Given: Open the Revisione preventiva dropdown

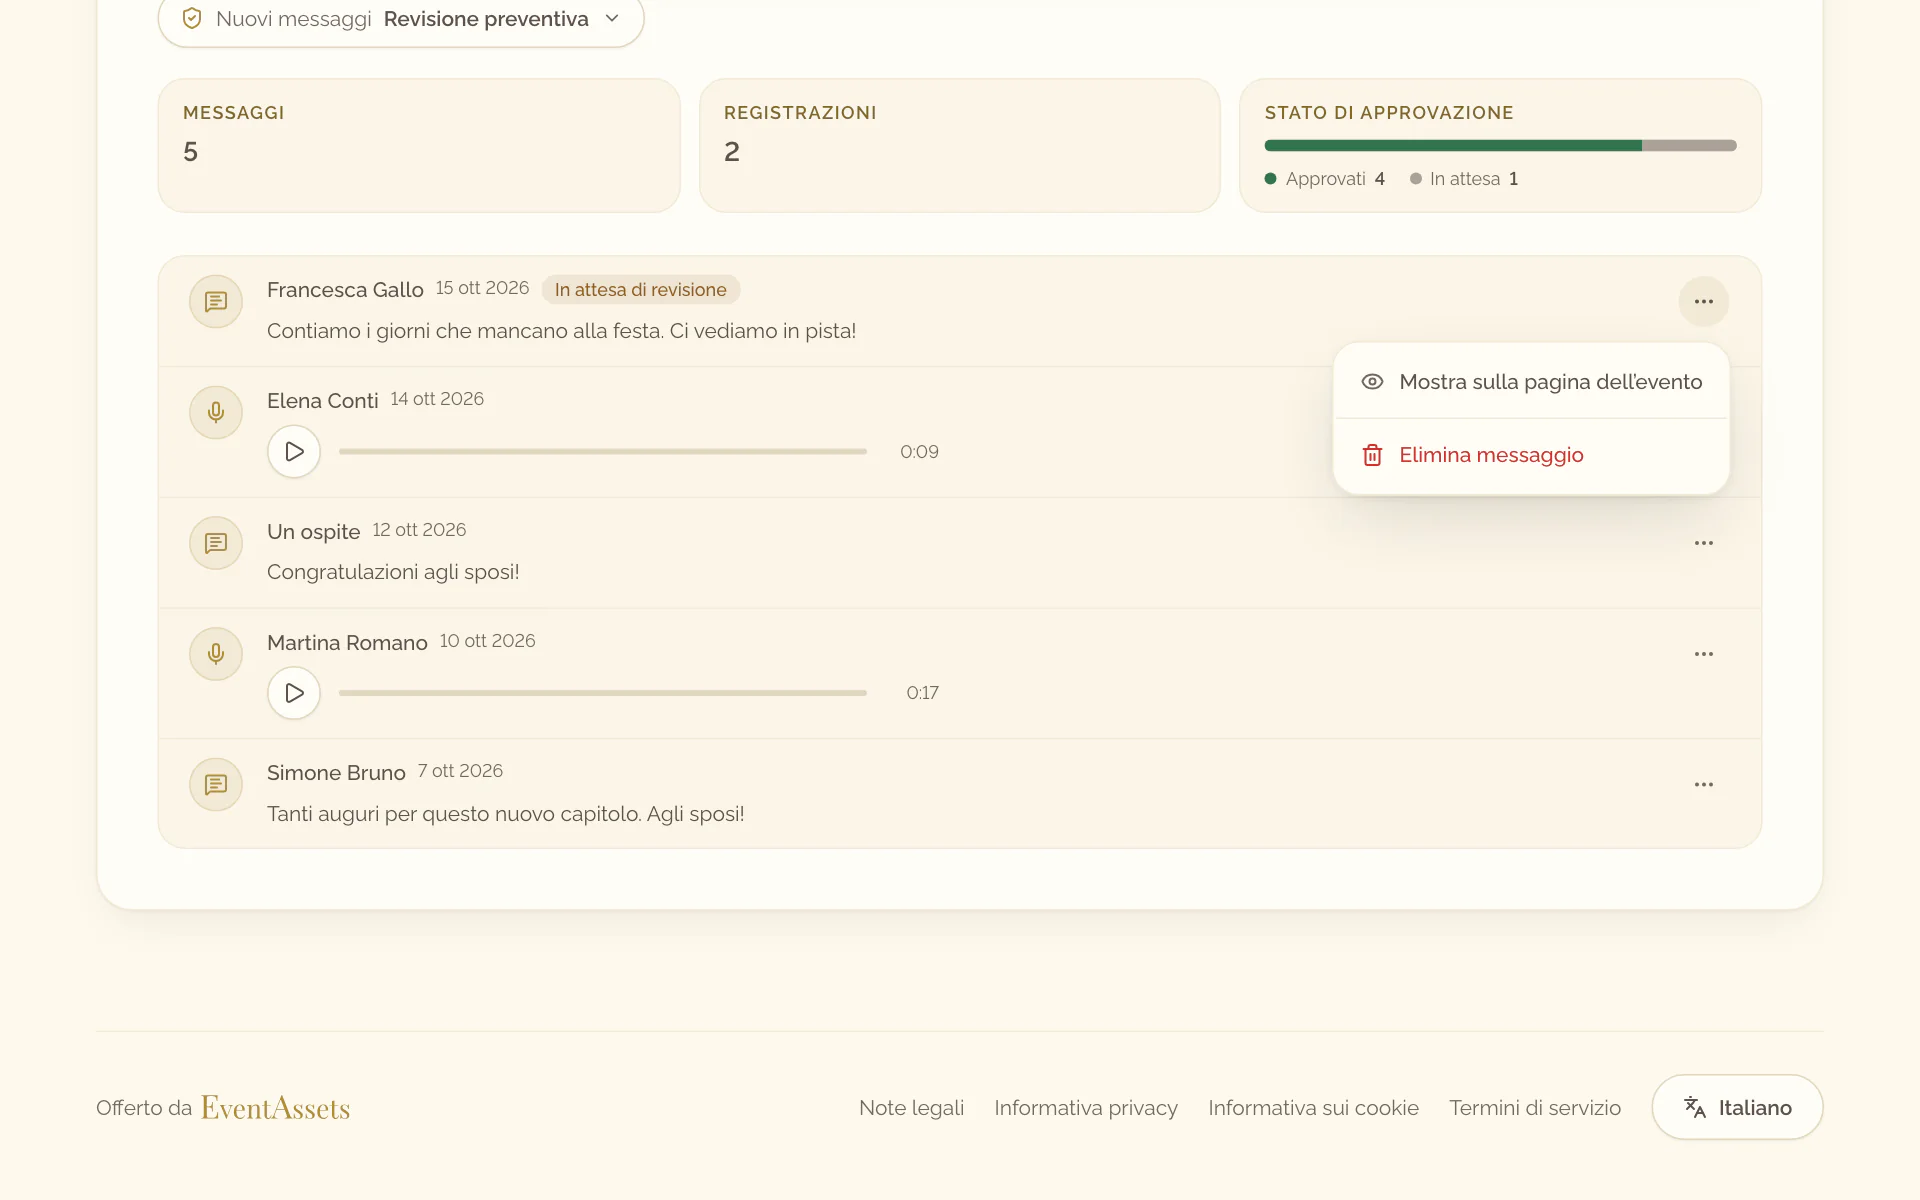Looking at the screenshot, I should click(x=401, y=19).
